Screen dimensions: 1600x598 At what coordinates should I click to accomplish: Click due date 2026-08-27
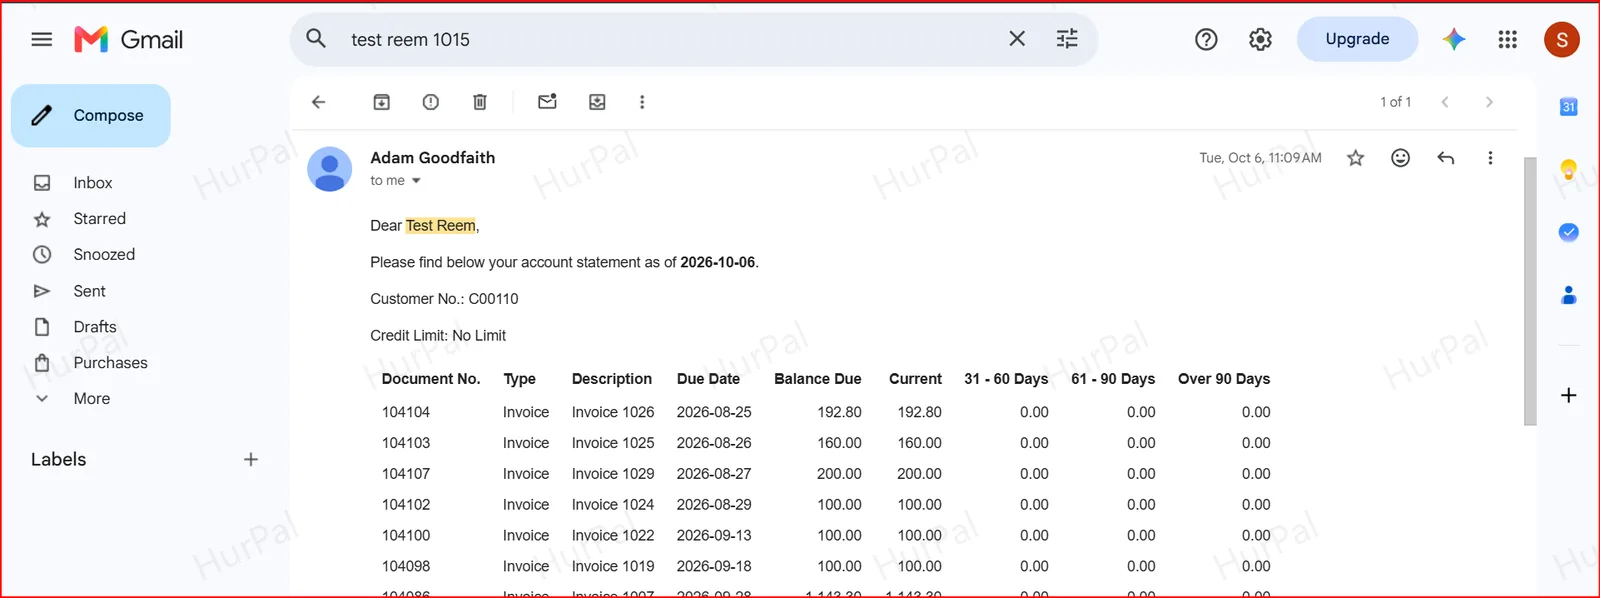point(714,474)
